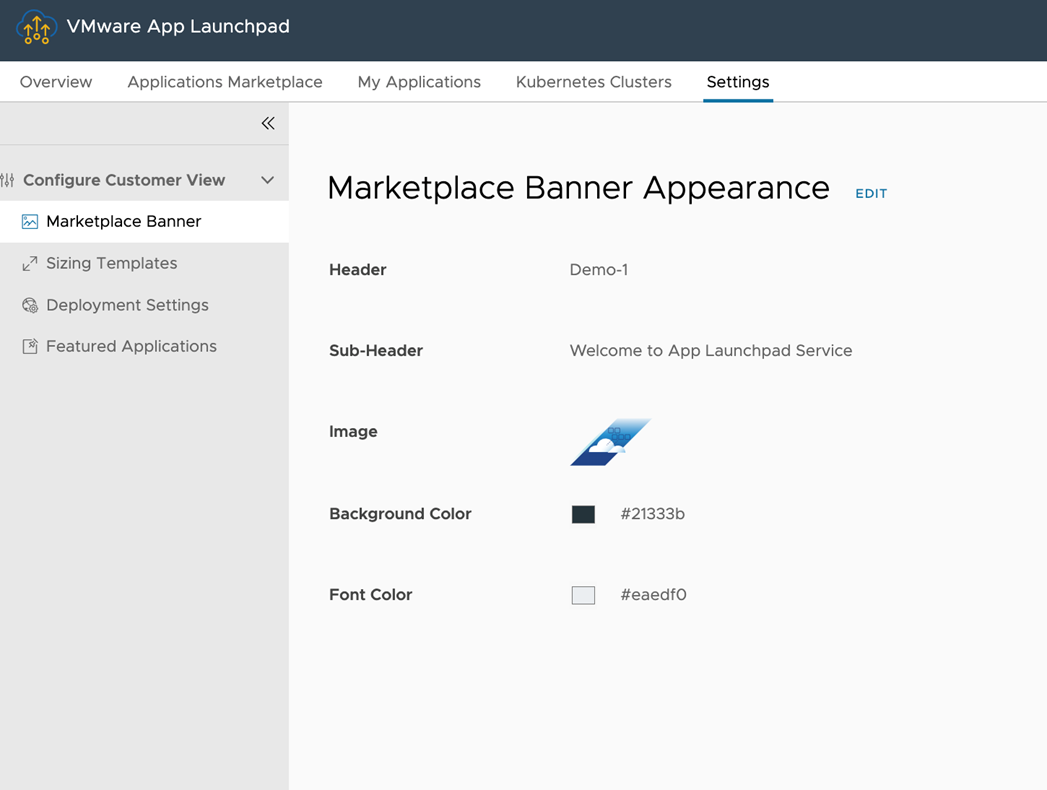The image size is (1047, 790).
Task: Click the banner image thumbnail
Action: (x=610, y=442)
